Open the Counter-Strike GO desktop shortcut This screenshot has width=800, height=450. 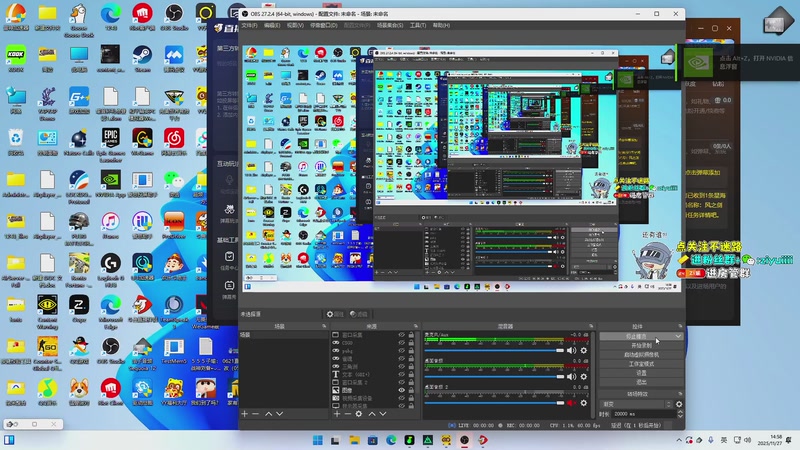pos(47,351)
